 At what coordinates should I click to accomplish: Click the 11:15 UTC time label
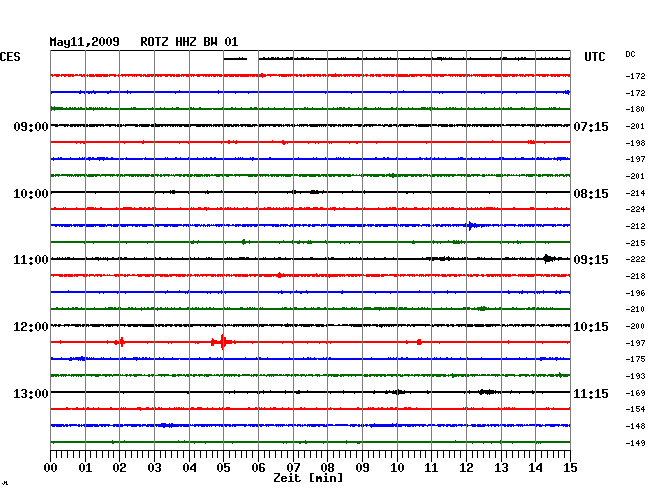click(x=591, y=393)
